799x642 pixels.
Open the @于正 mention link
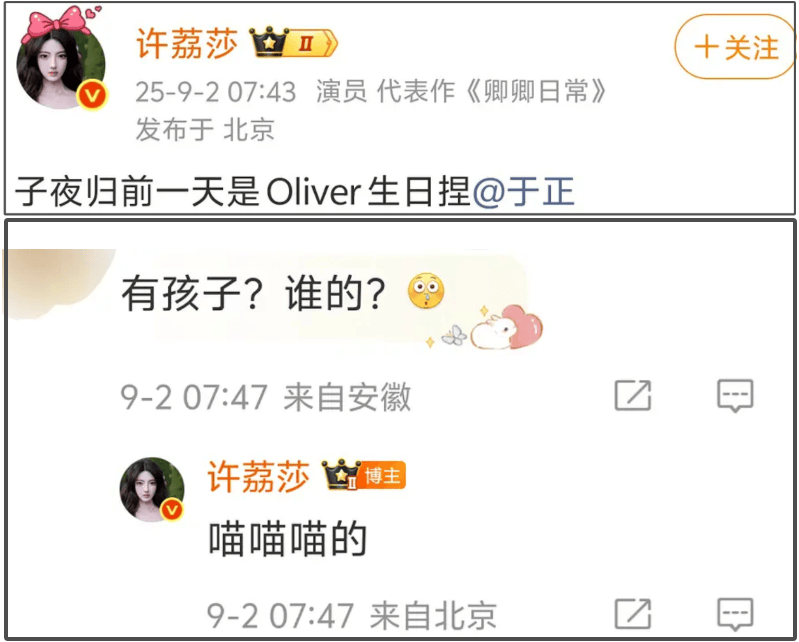pos(524,192)
